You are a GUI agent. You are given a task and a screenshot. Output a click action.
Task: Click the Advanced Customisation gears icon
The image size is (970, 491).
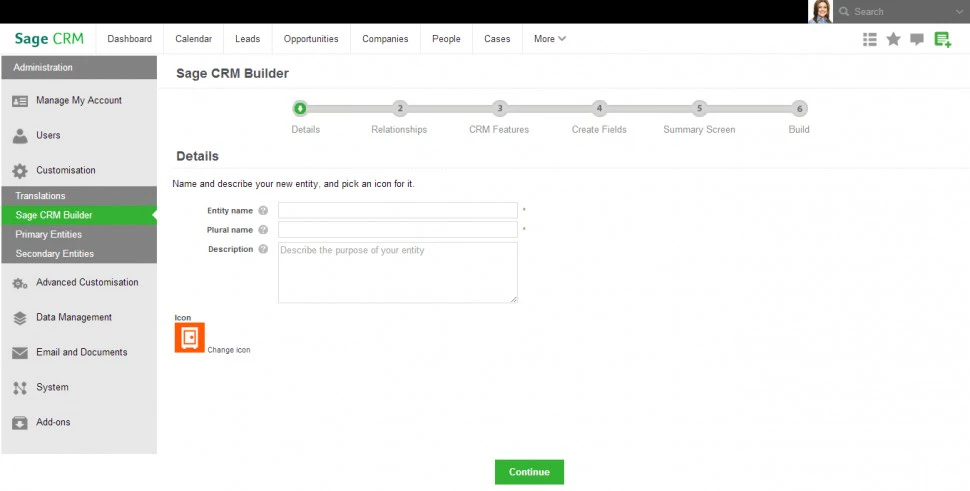[x=20, y=283]
